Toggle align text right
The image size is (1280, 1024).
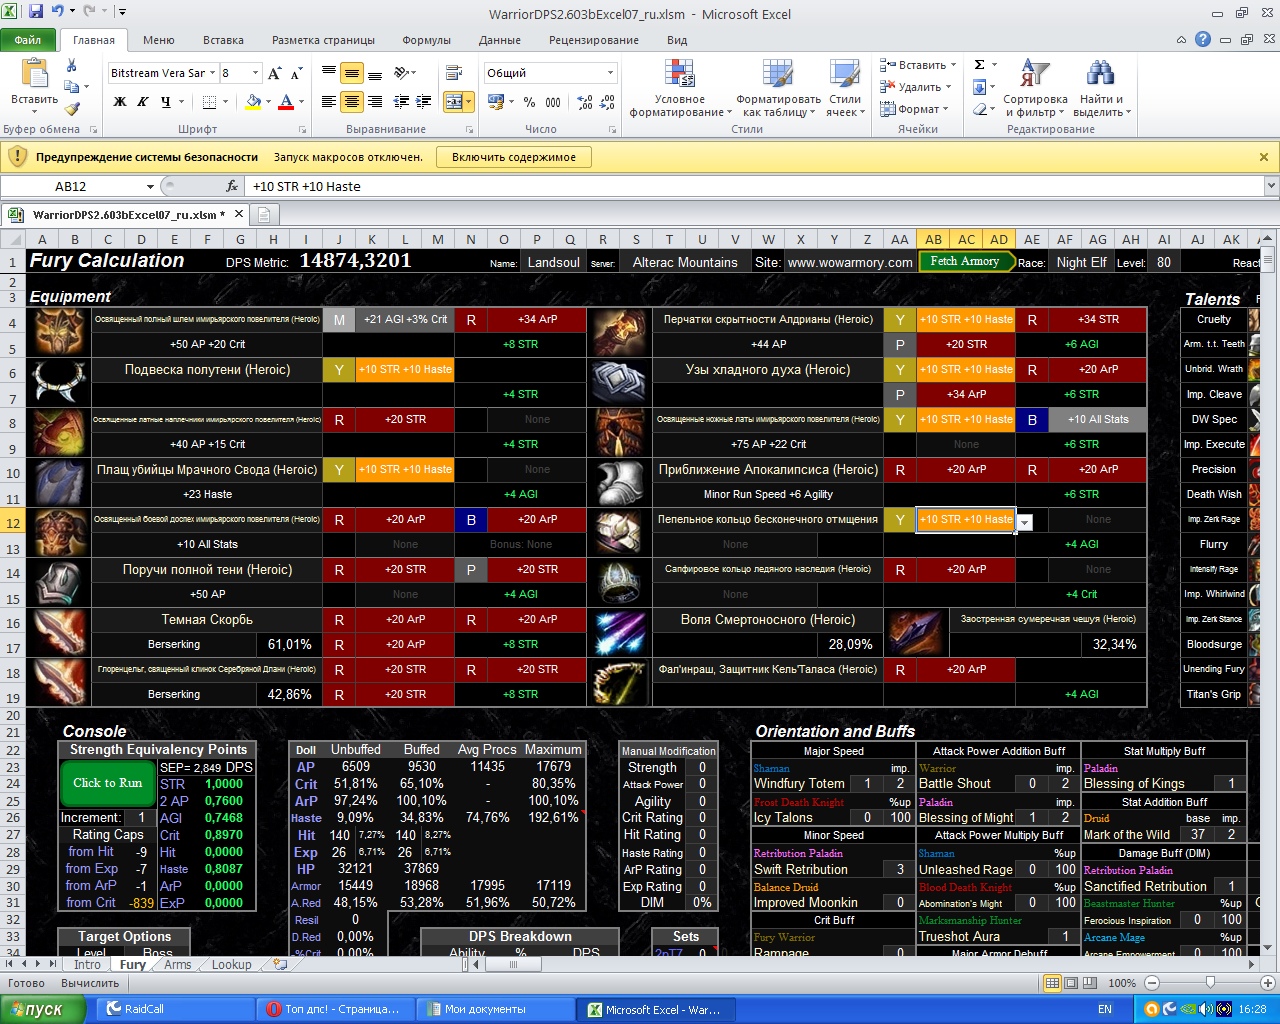pyautogui.click(x=375, y=102)
